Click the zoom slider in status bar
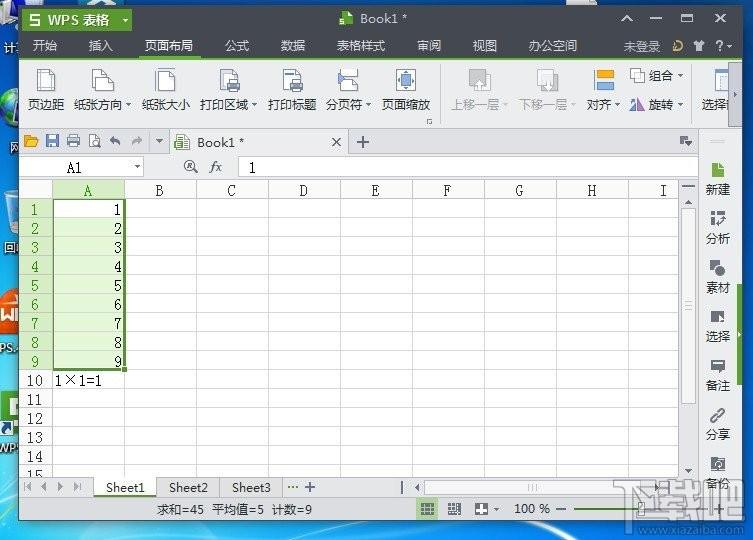This screenshot has height=540, width=753. click(x=640, y=509)
